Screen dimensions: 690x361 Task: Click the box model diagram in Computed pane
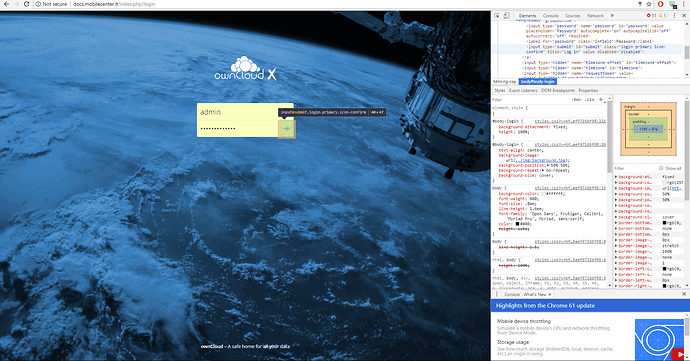pos(648,129)
